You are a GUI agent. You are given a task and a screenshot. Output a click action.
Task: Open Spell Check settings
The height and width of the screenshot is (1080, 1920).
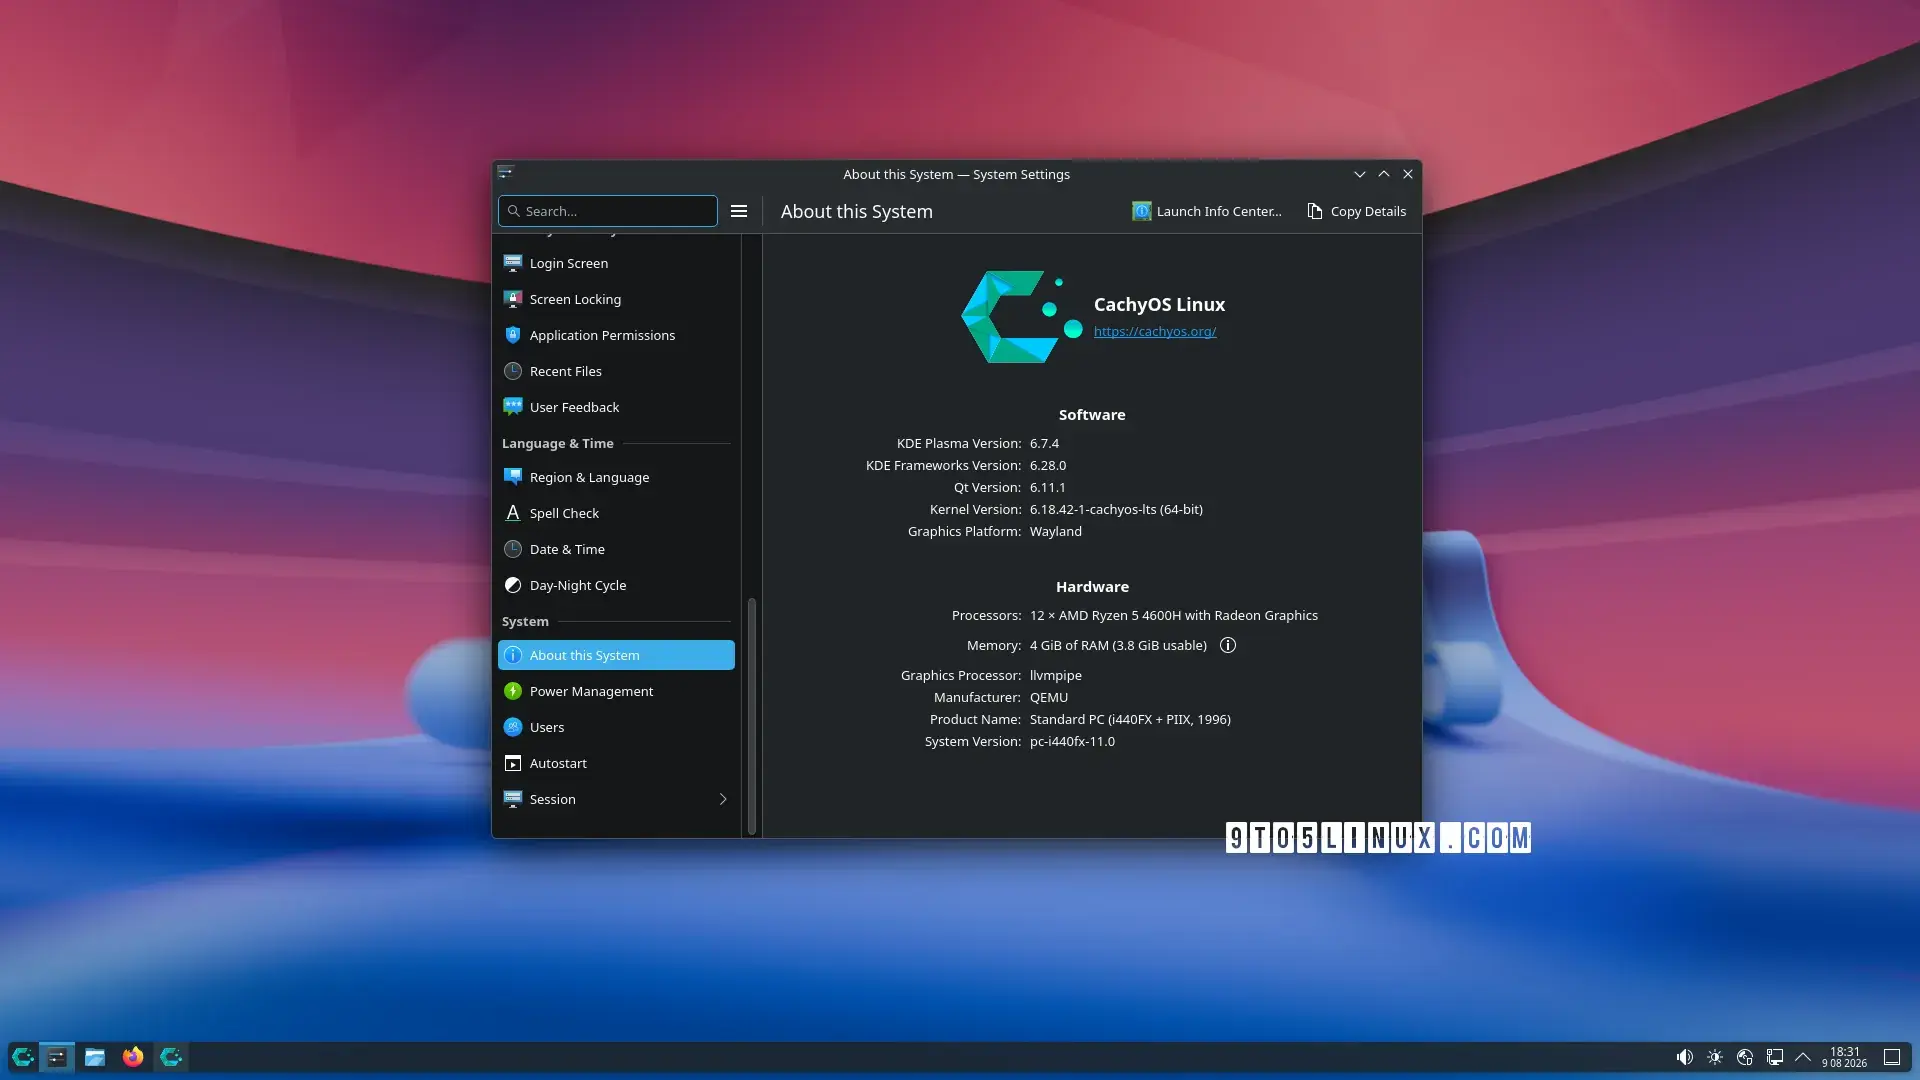pos(616,513)
